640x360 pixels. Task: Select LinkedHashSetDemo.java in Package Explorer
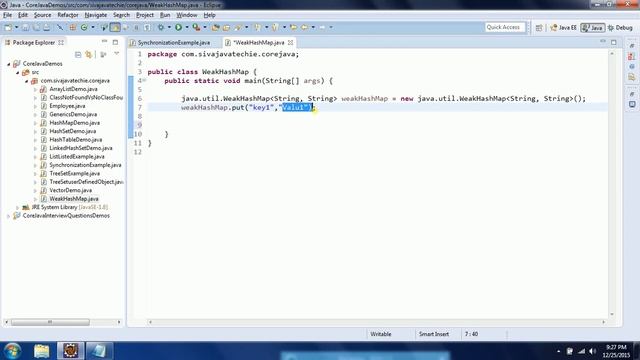80,148
